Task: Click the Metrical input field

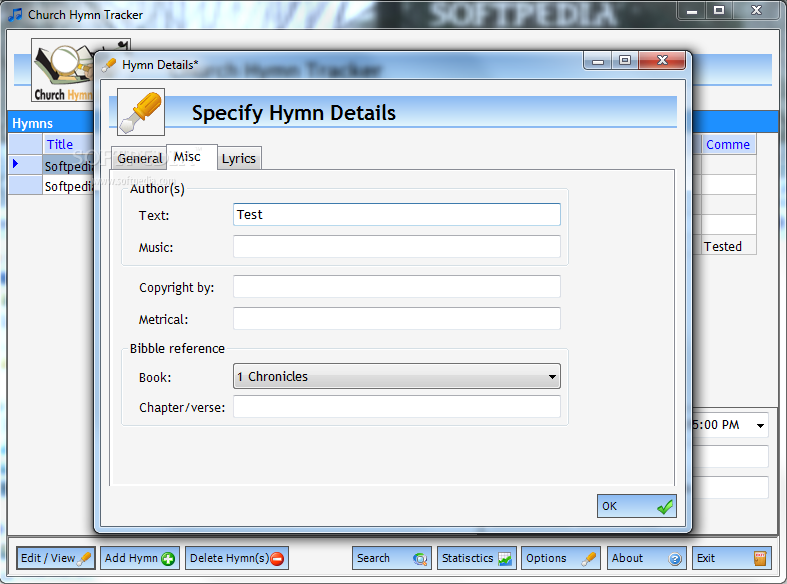Action: pos(397,319)
